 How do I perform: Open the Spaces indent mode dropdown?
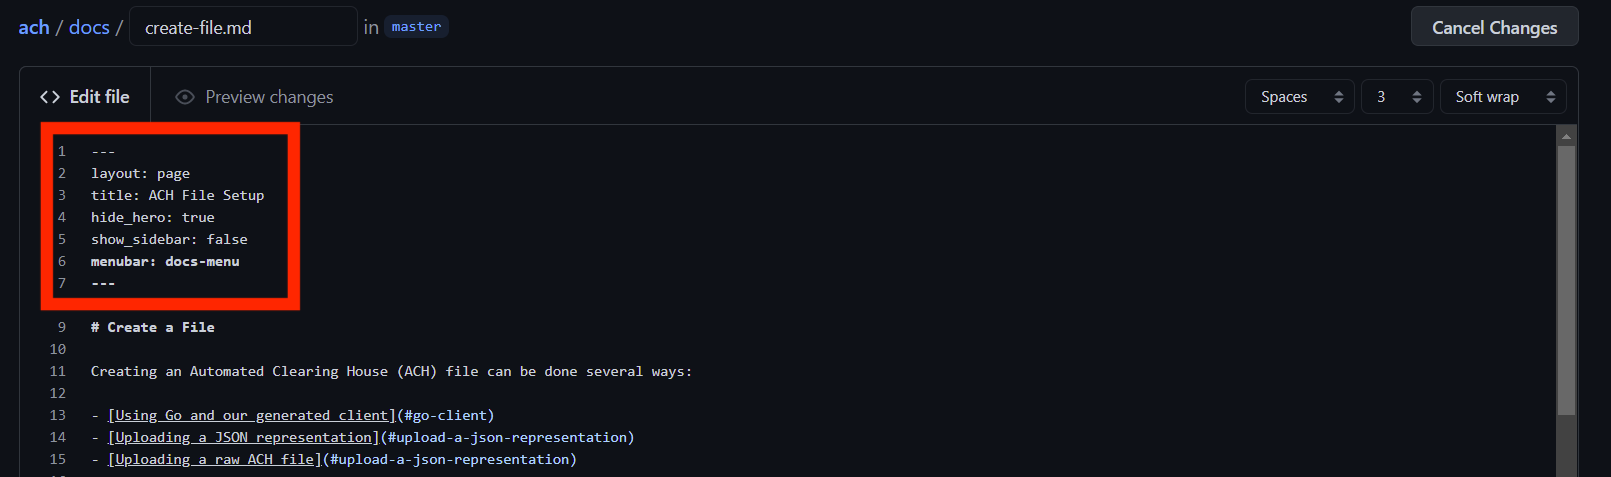click(x=1300, y=97)
